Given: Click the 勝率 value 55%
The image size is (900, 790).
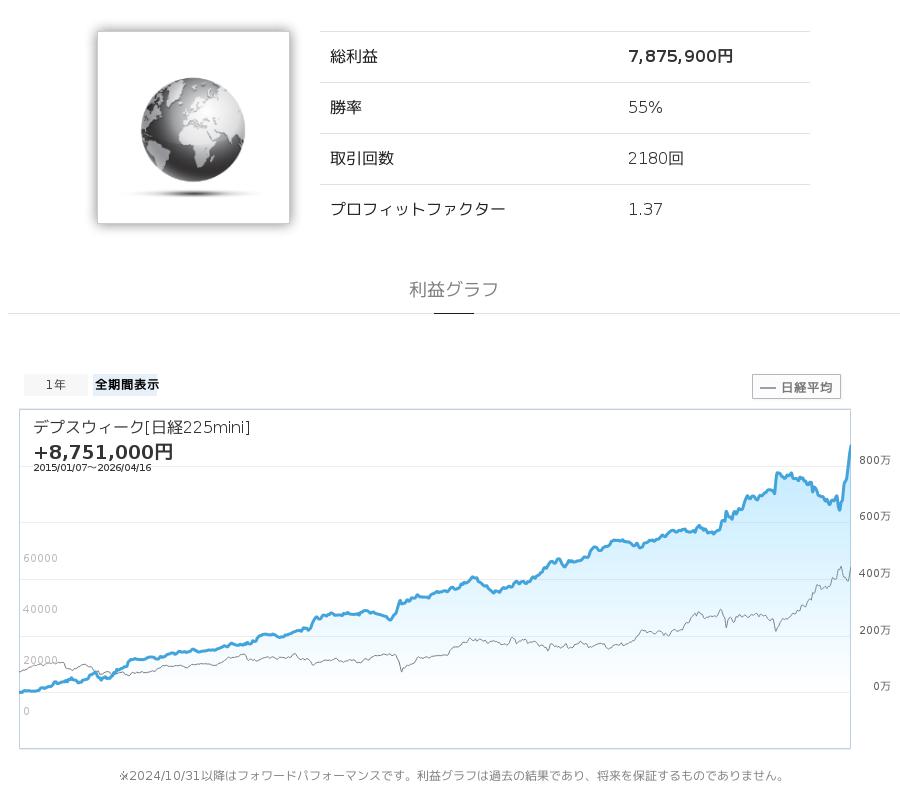Looking at the screenshot, I should pos(645,108).
